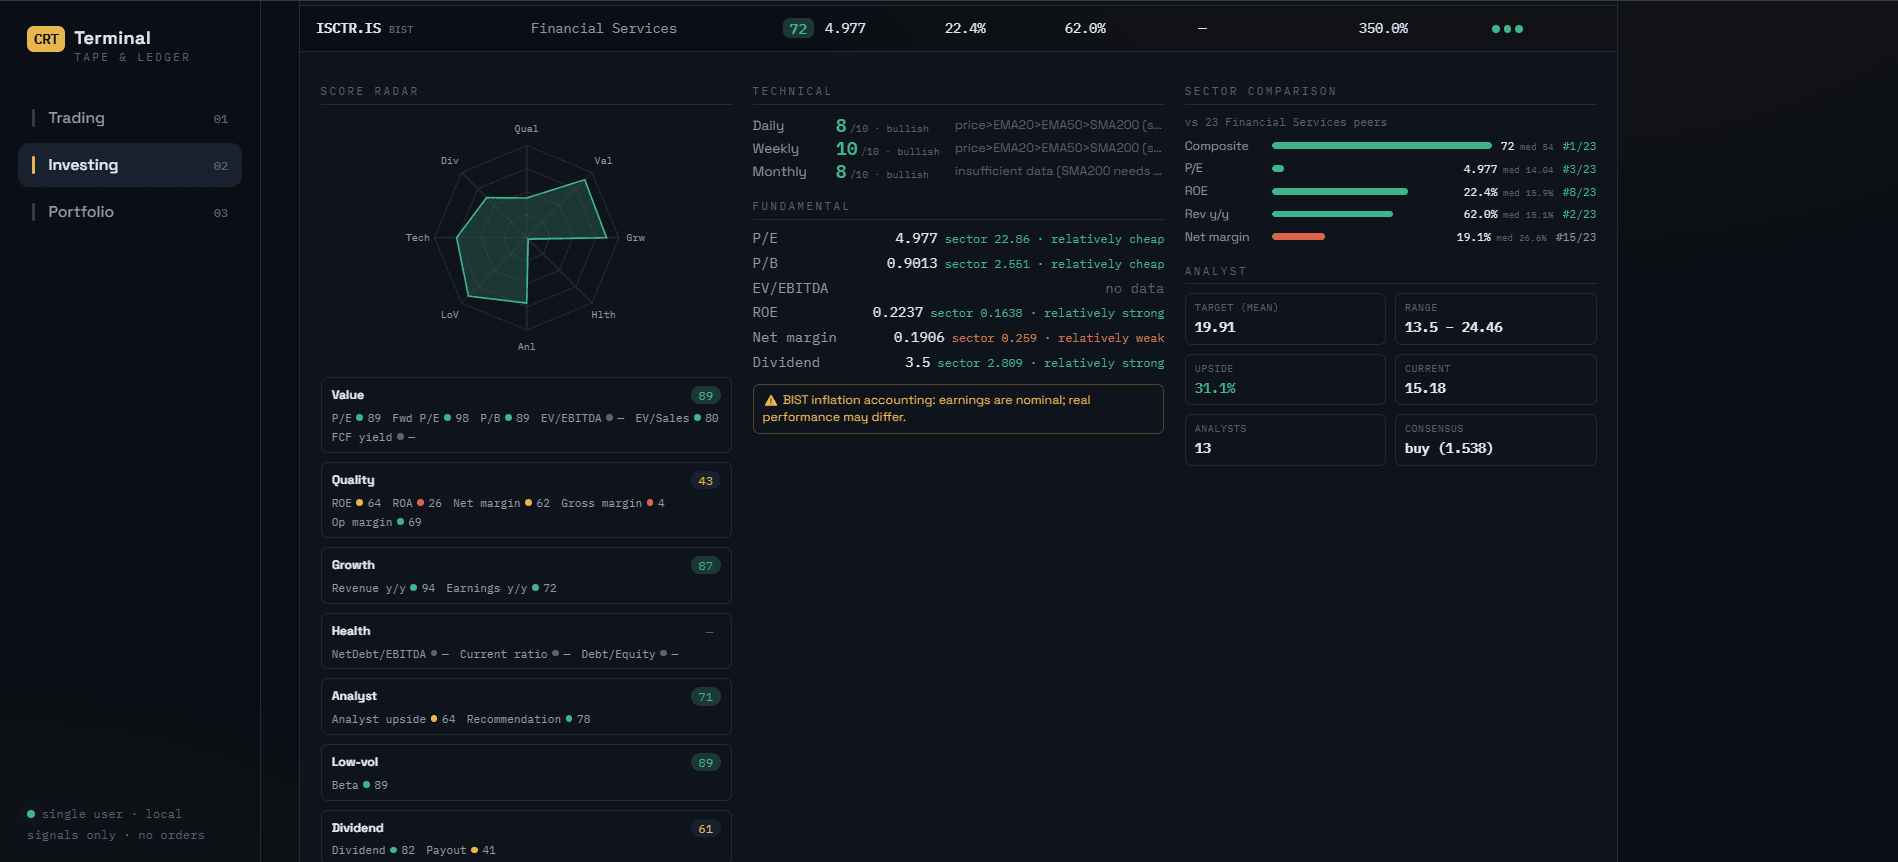Click the EV/EBITDA no data row
1898x862 pixels.
[958, 289]
